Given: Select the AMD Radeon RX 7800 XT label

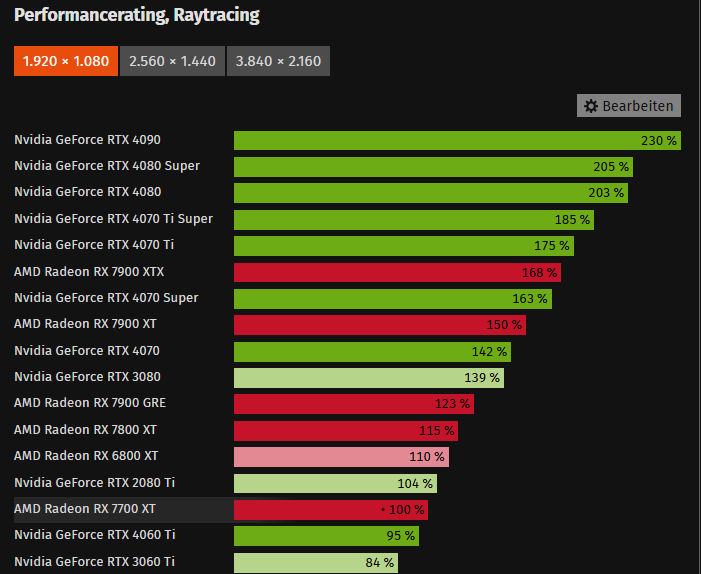Looking at the screenshot, I should 85,430.
